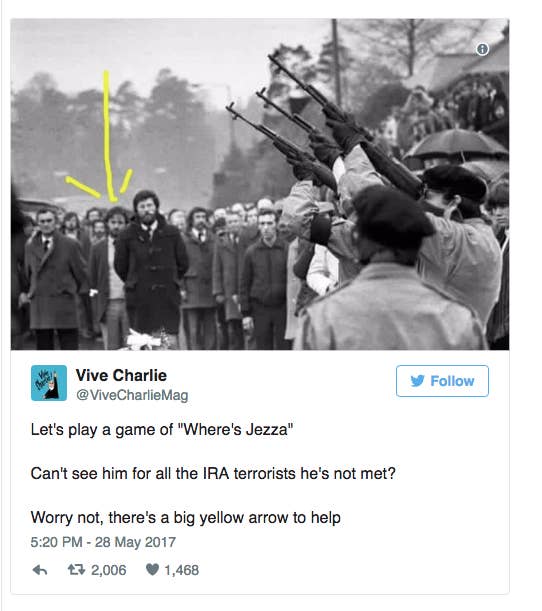Open the Vive Charlie display name link

121,375
